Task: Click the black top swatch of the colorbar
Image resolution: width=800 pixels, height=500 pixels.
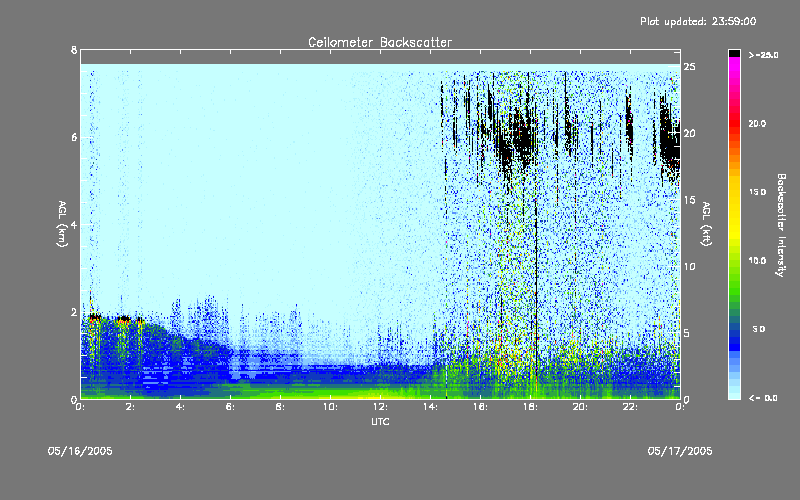Action: coord(734,53)
